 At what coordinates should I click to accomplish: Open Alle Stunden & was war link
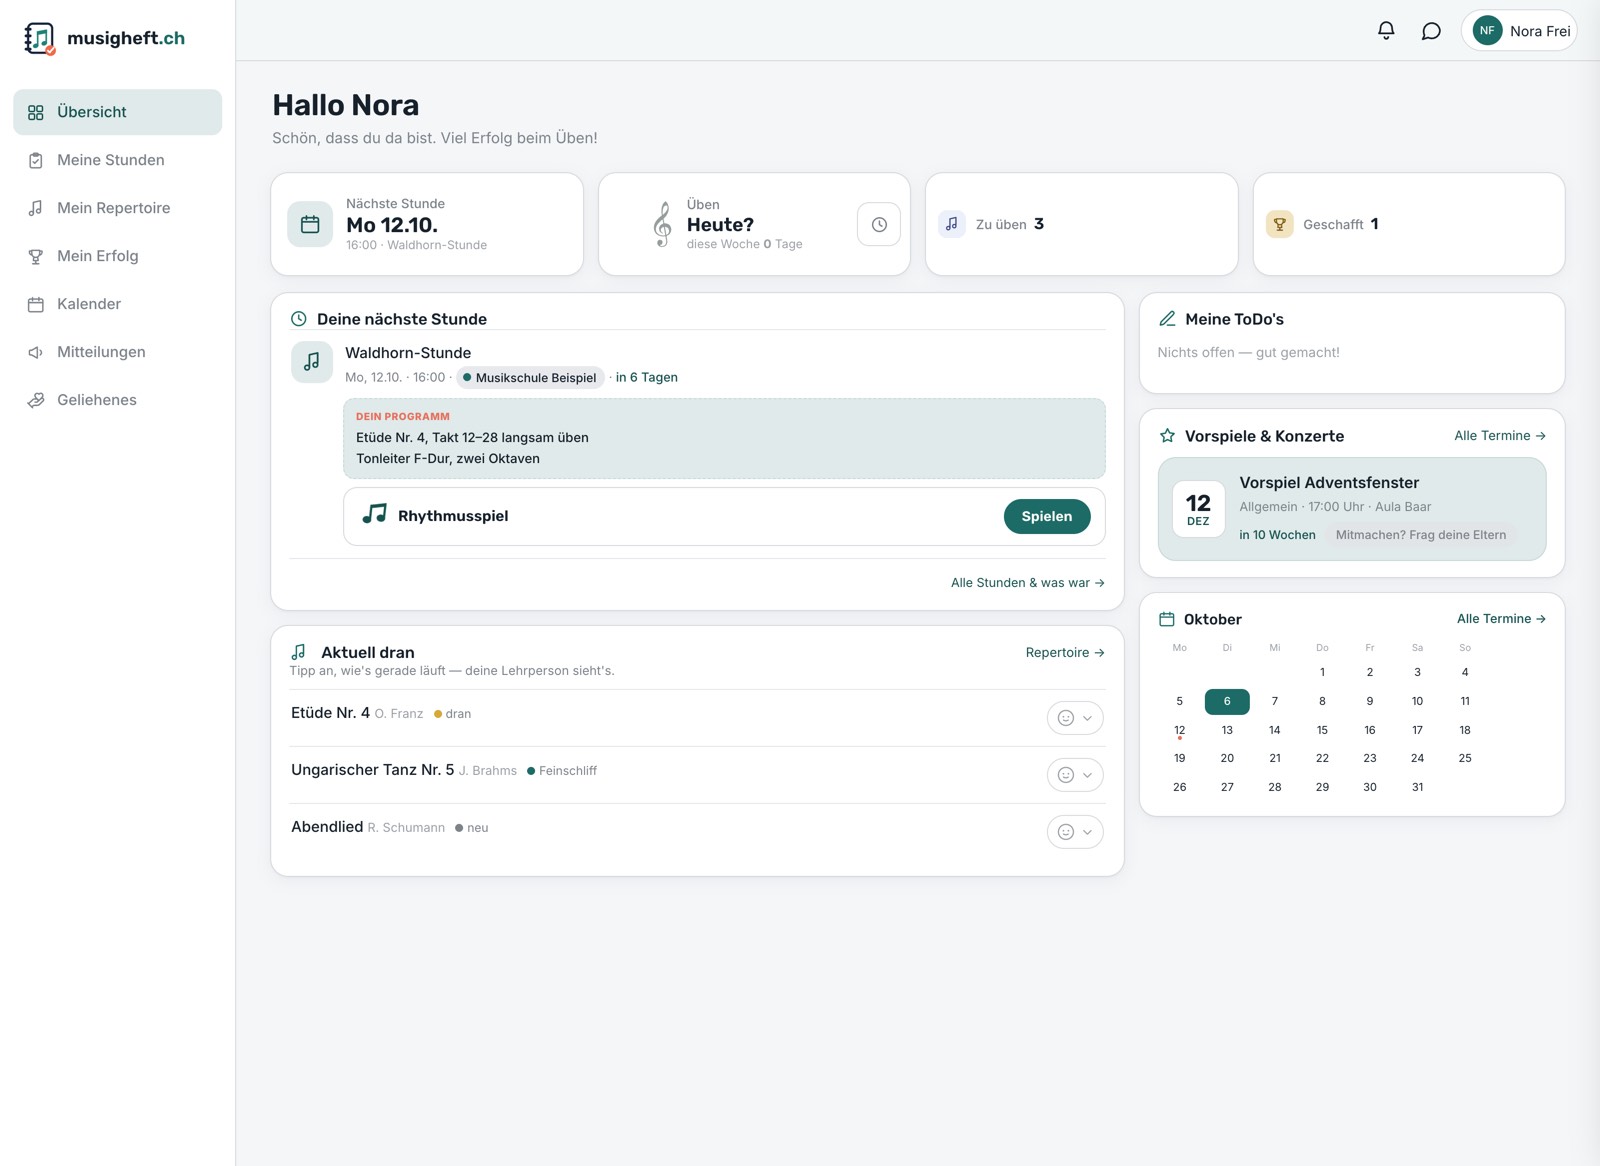click(x=1028, y=583)
